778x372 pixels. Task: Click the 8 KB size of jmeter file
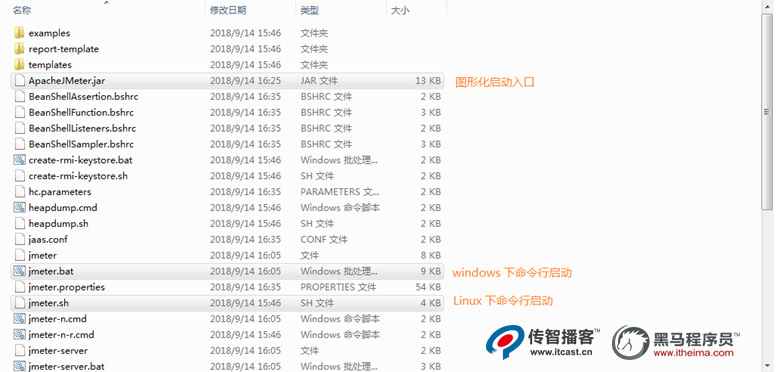pyautogui.click(x=431, y=255)
